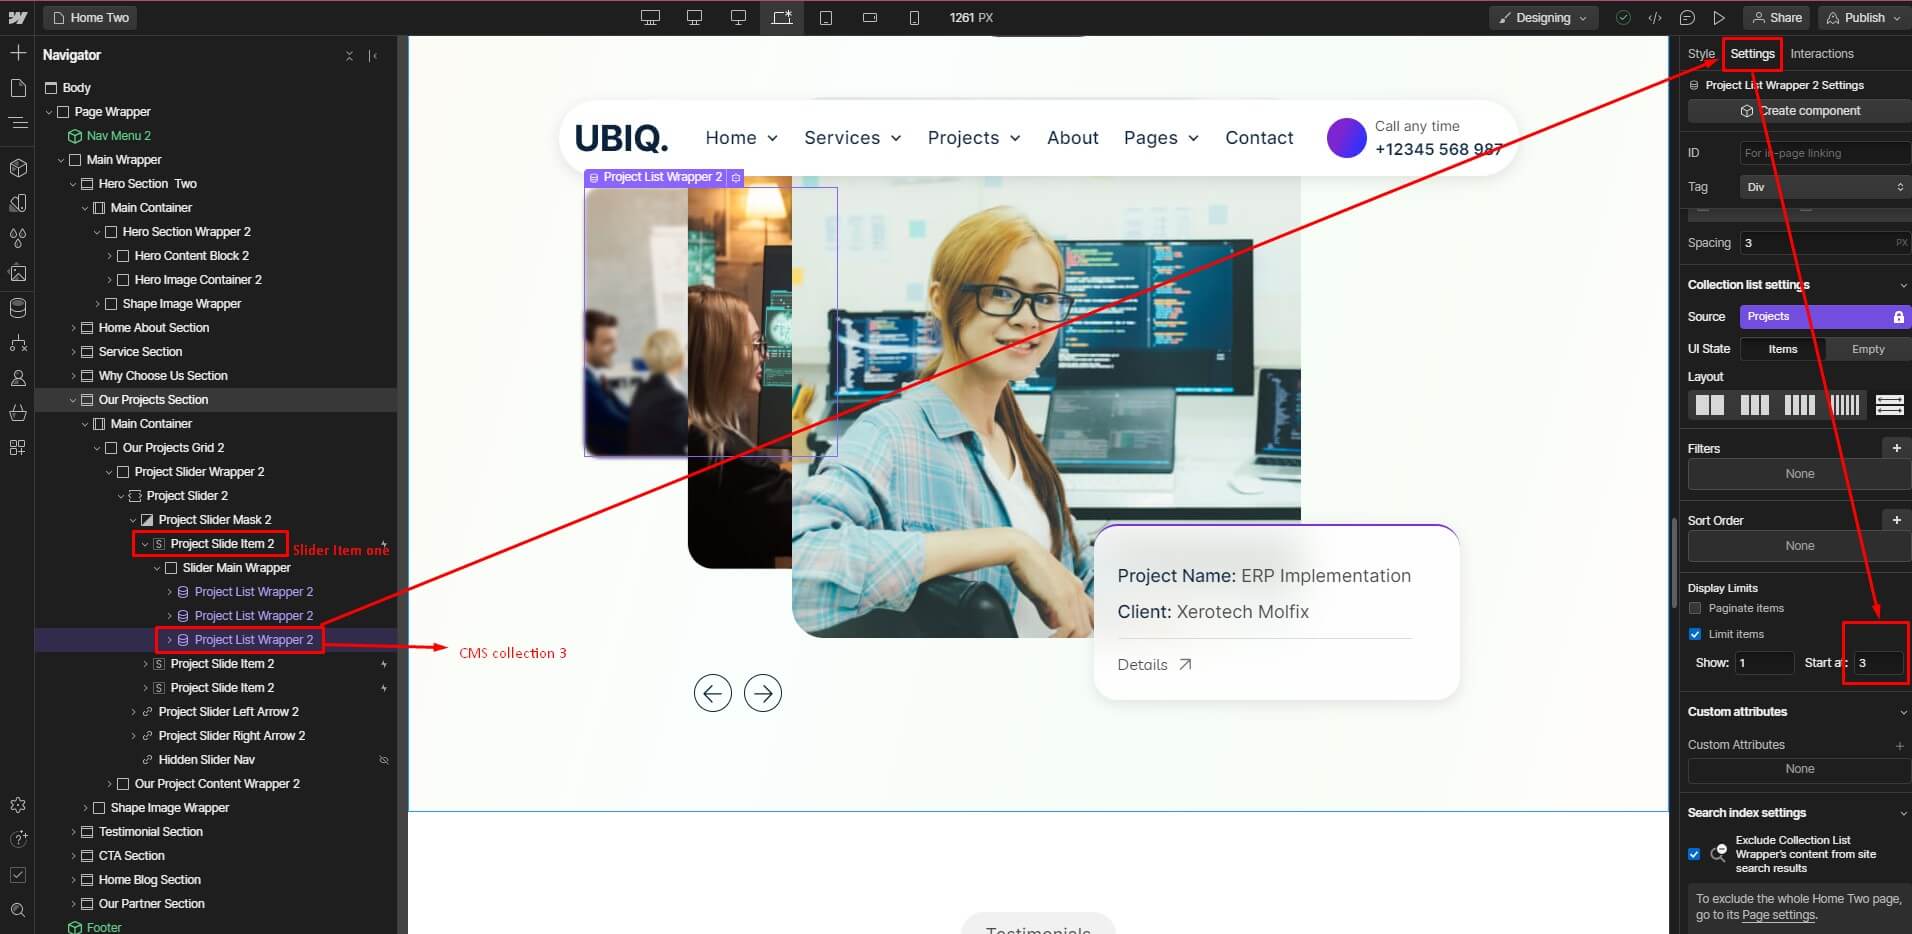Open the Logic flows icon
This screenshot has height=934, width=1912.
(18, 343)
